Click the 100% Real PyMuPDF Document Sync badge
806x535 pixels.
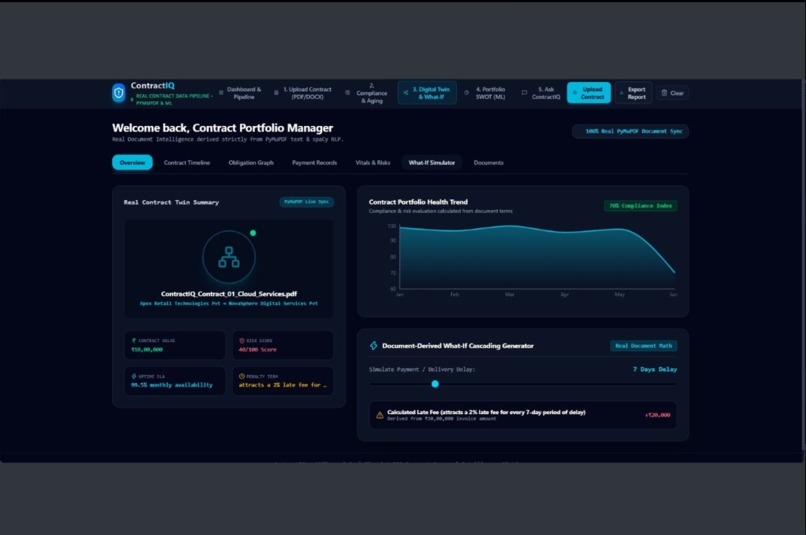tap(630, 132)
